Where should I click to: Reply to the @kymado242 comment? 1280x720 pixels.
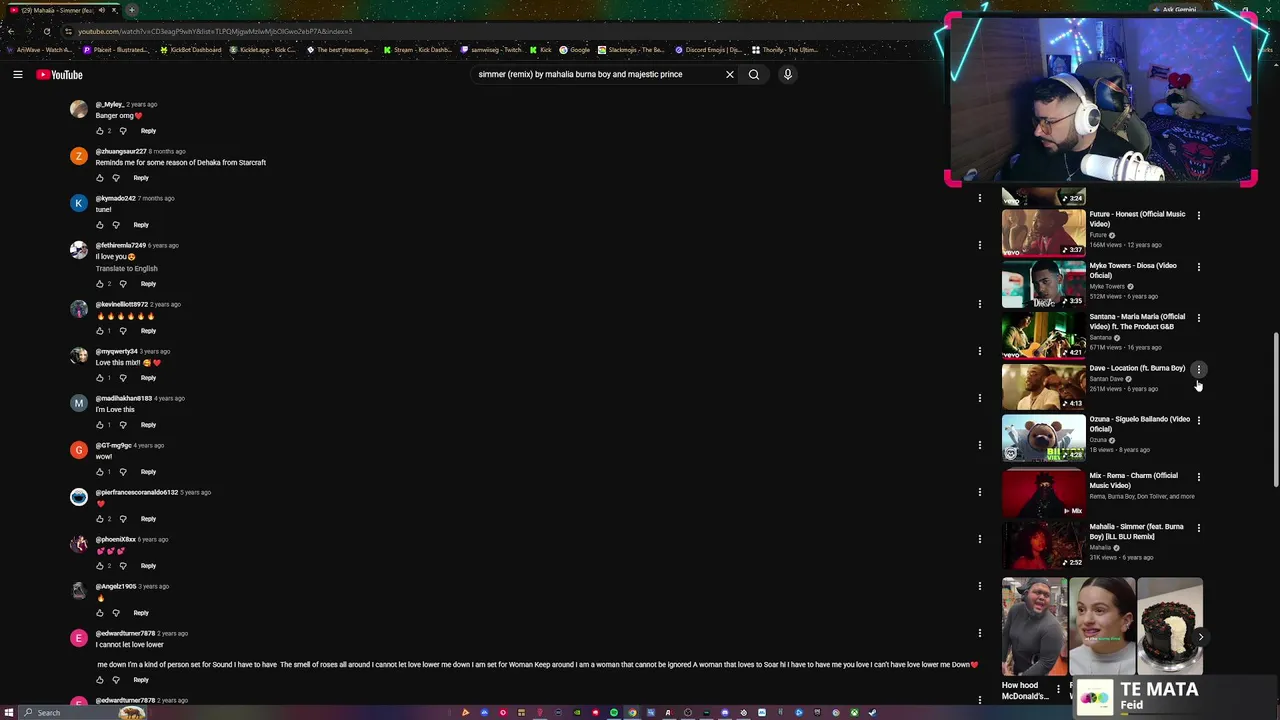pyautogui.click(x=141, y=225)
